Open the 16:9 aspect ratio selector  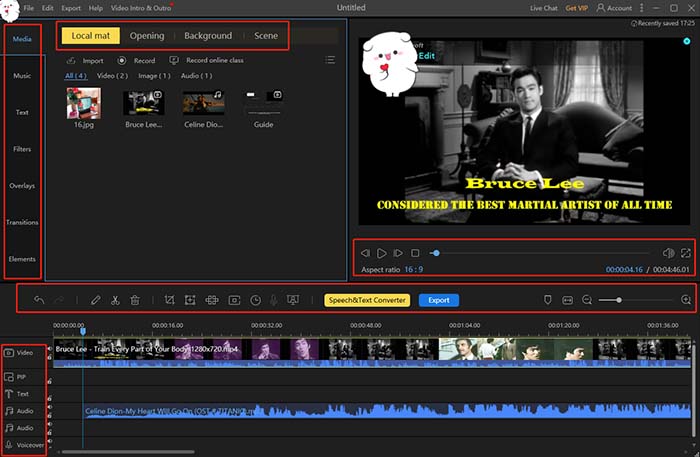(x=413, y=269)
